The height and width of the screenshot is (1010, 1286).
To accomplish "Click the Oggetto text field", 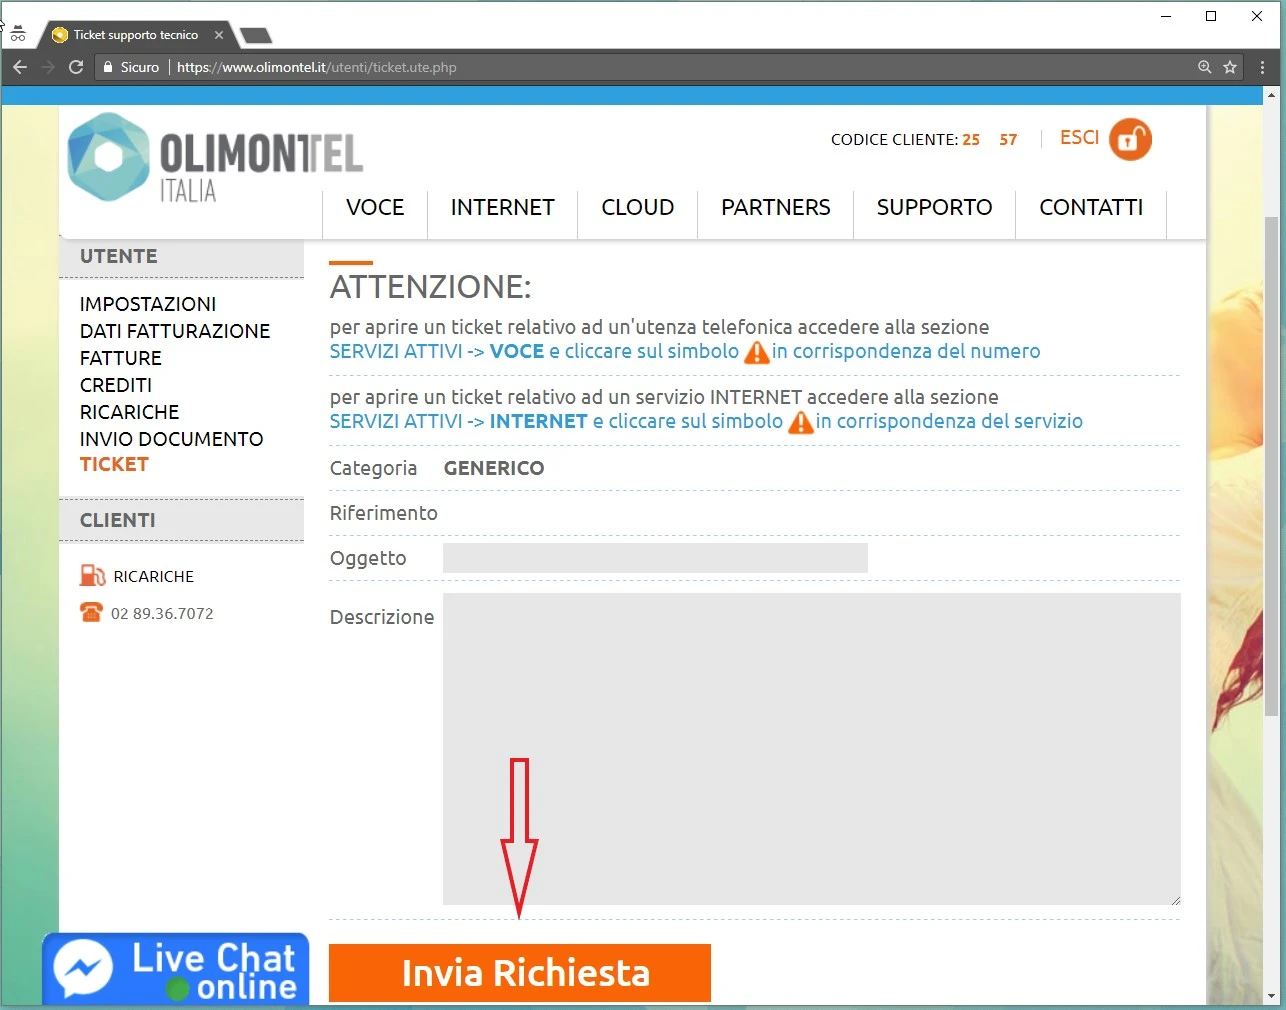I will [x=655, y=558].
